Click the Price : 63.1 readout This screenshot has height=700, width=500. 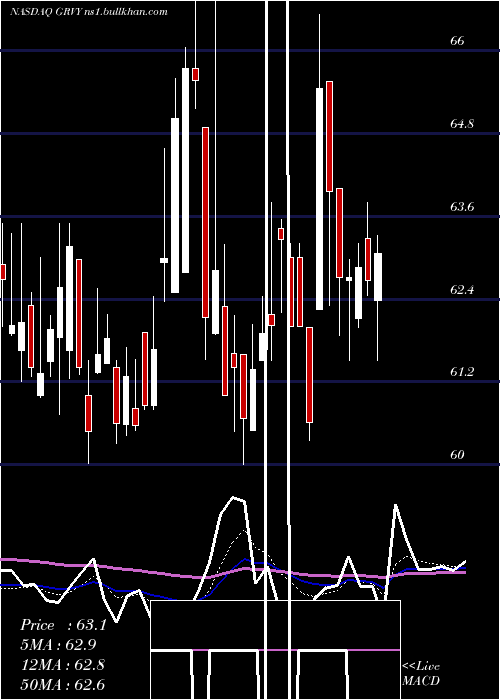63,625
